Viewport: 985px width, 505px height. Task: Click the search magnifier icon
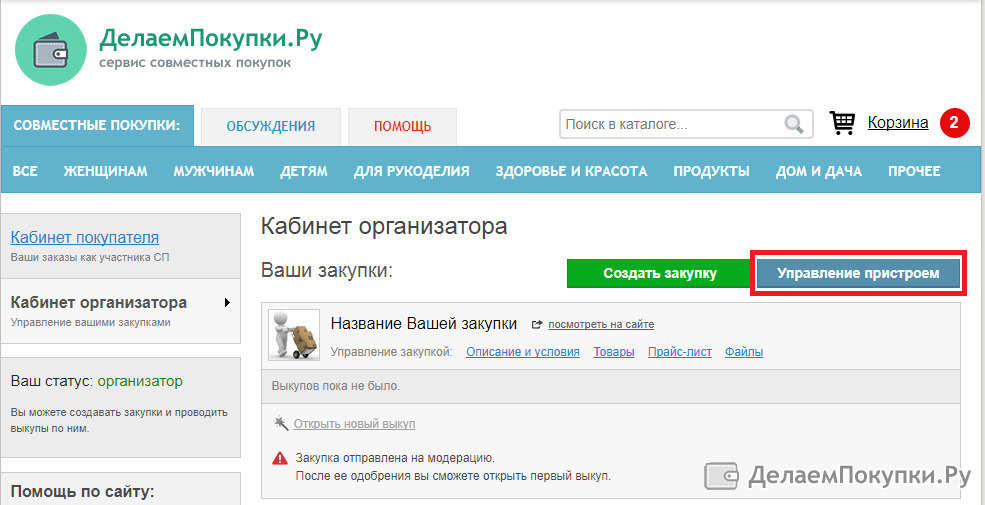[794, 124]
